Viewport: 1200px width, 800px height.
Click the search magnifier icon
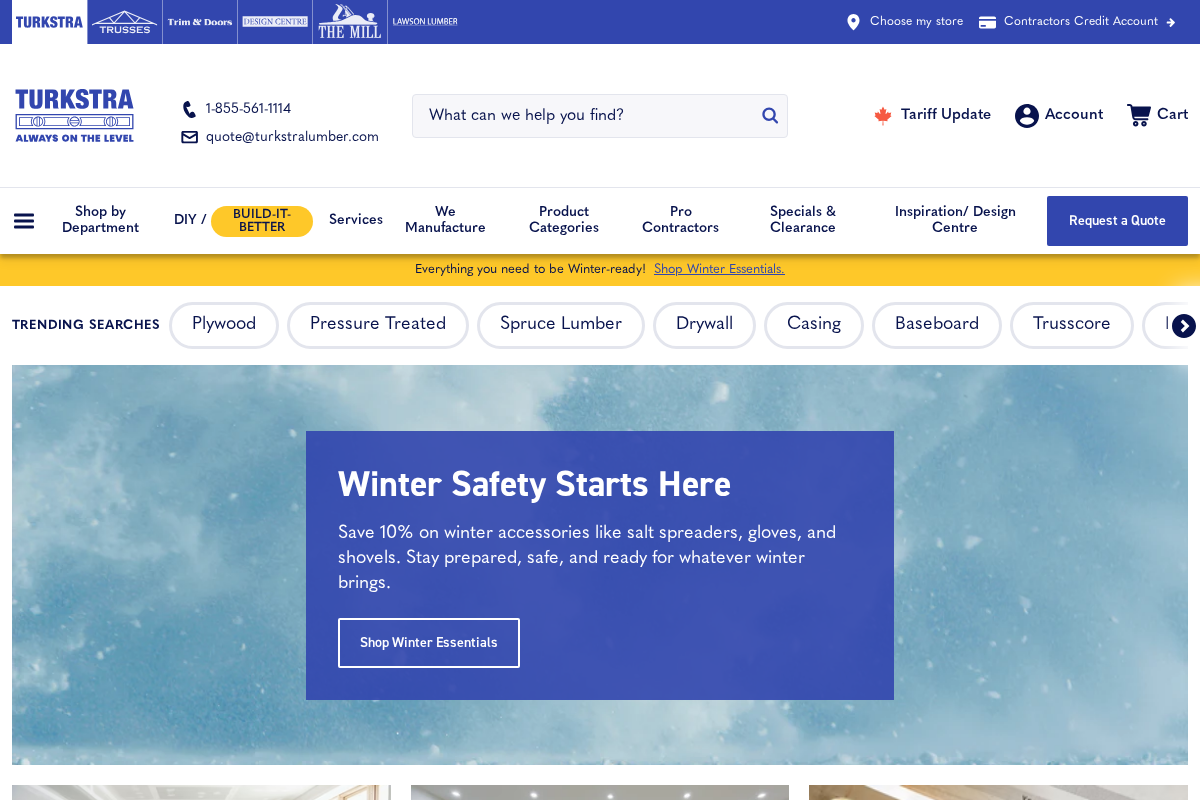[x=769, y=115]
